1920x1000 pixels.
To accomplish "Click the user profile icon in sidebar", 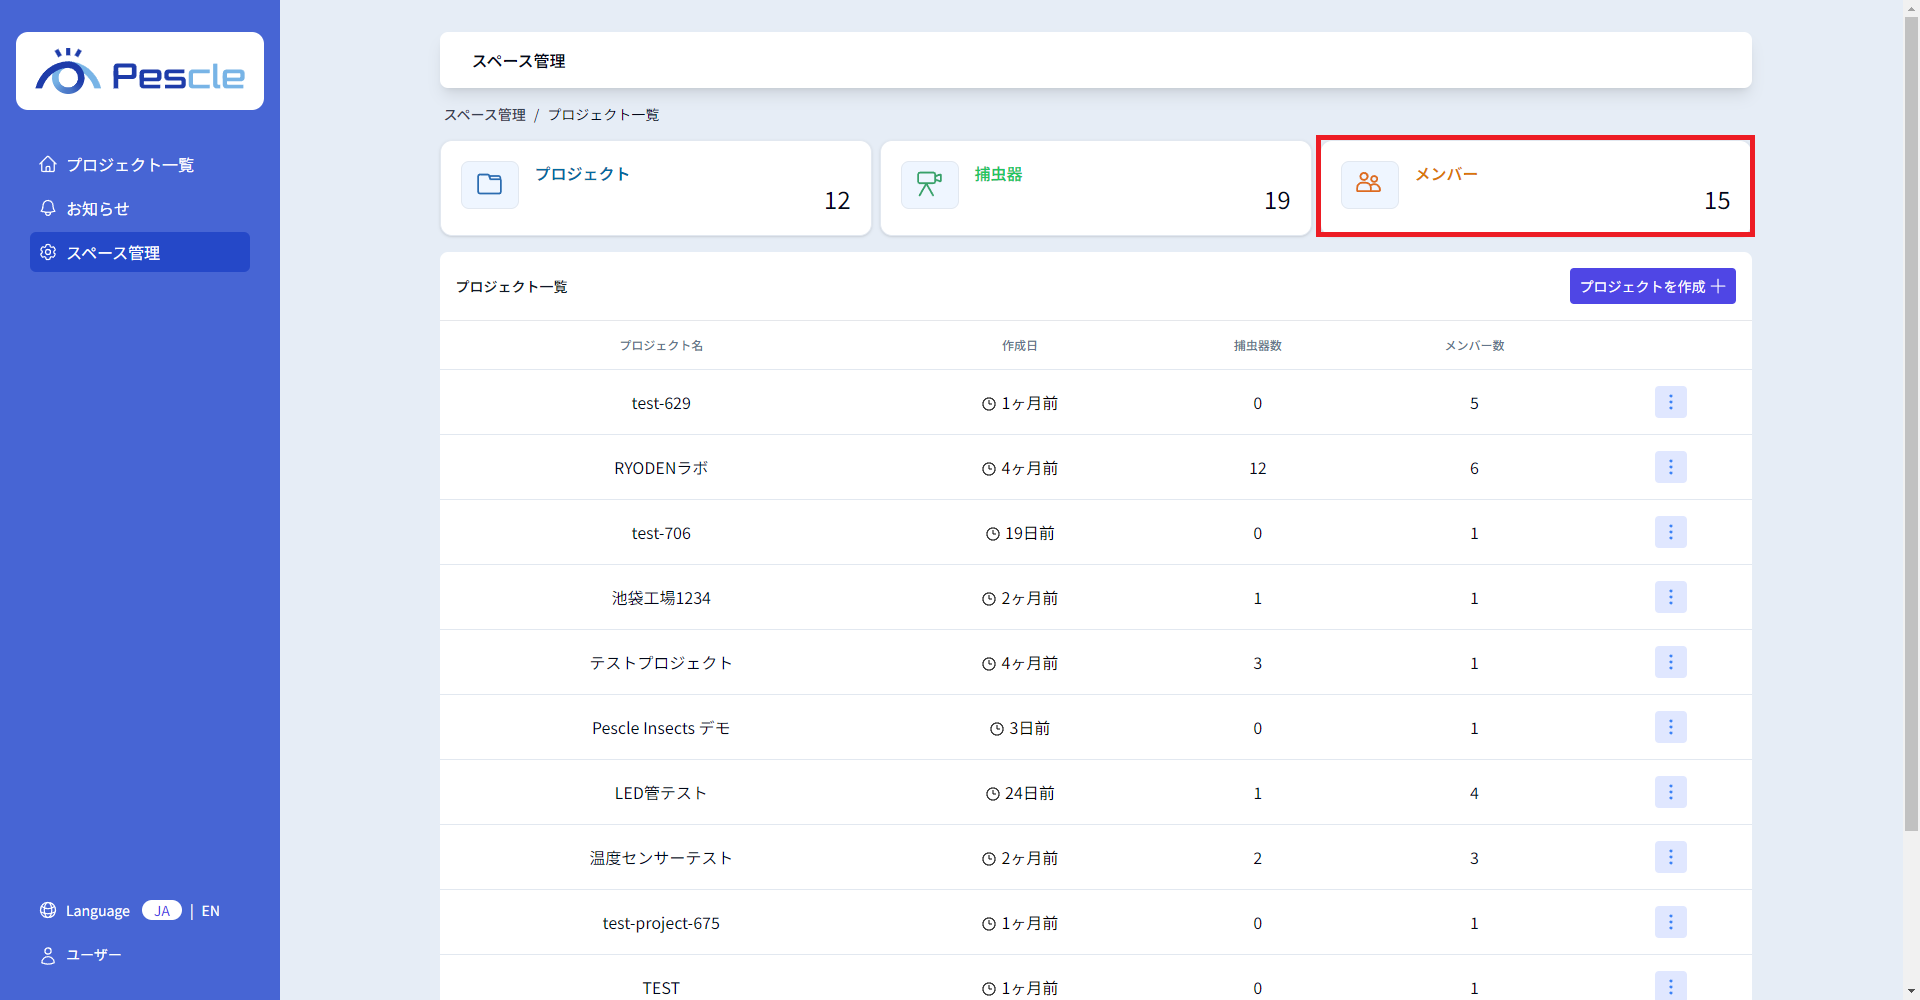I will click(x=48, y=955).
